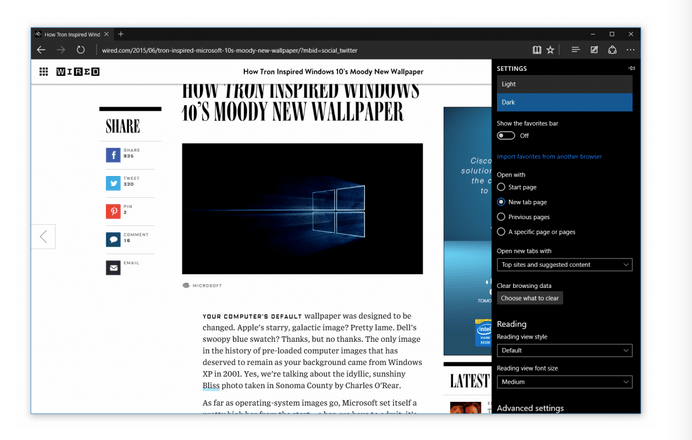Screen dimensions: 692x440
Task: Click the Cisco advertisement banner
Action: point(467,231)
